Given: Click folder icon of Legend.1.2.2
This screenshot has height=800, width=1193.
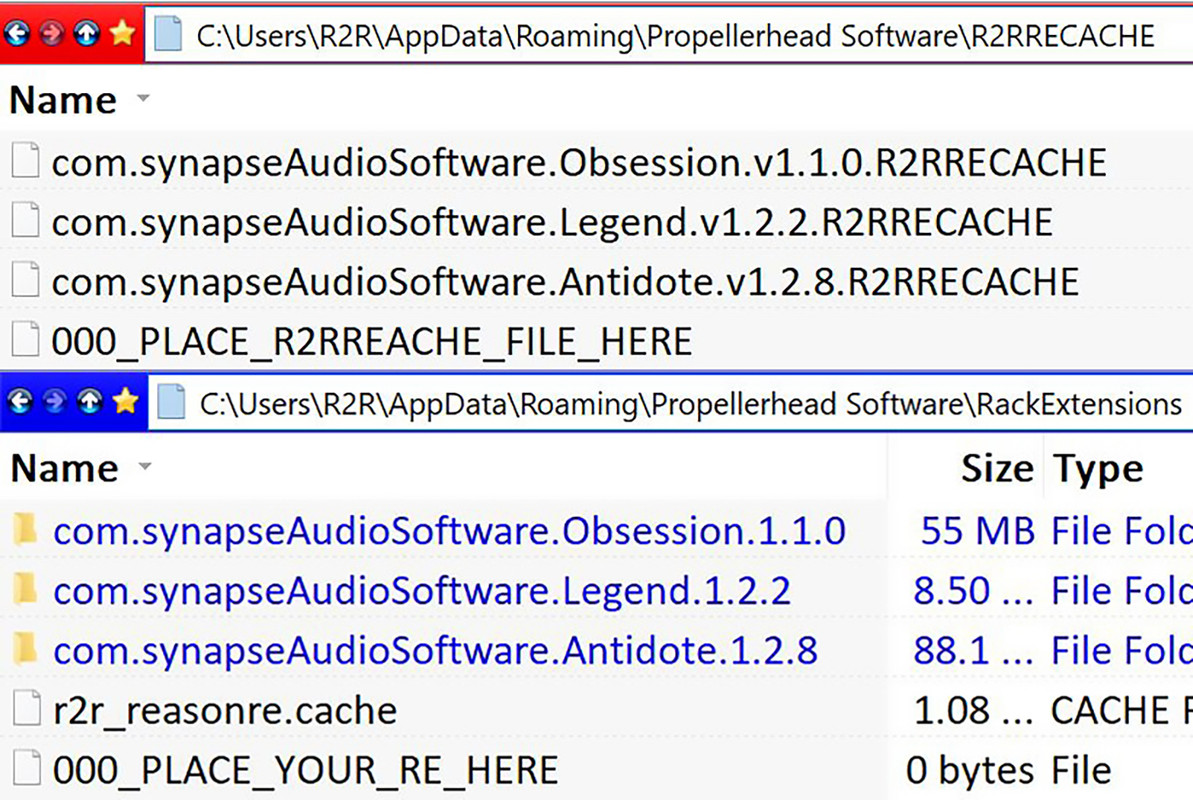Looking at the screenshot, I should coord(25,588).
